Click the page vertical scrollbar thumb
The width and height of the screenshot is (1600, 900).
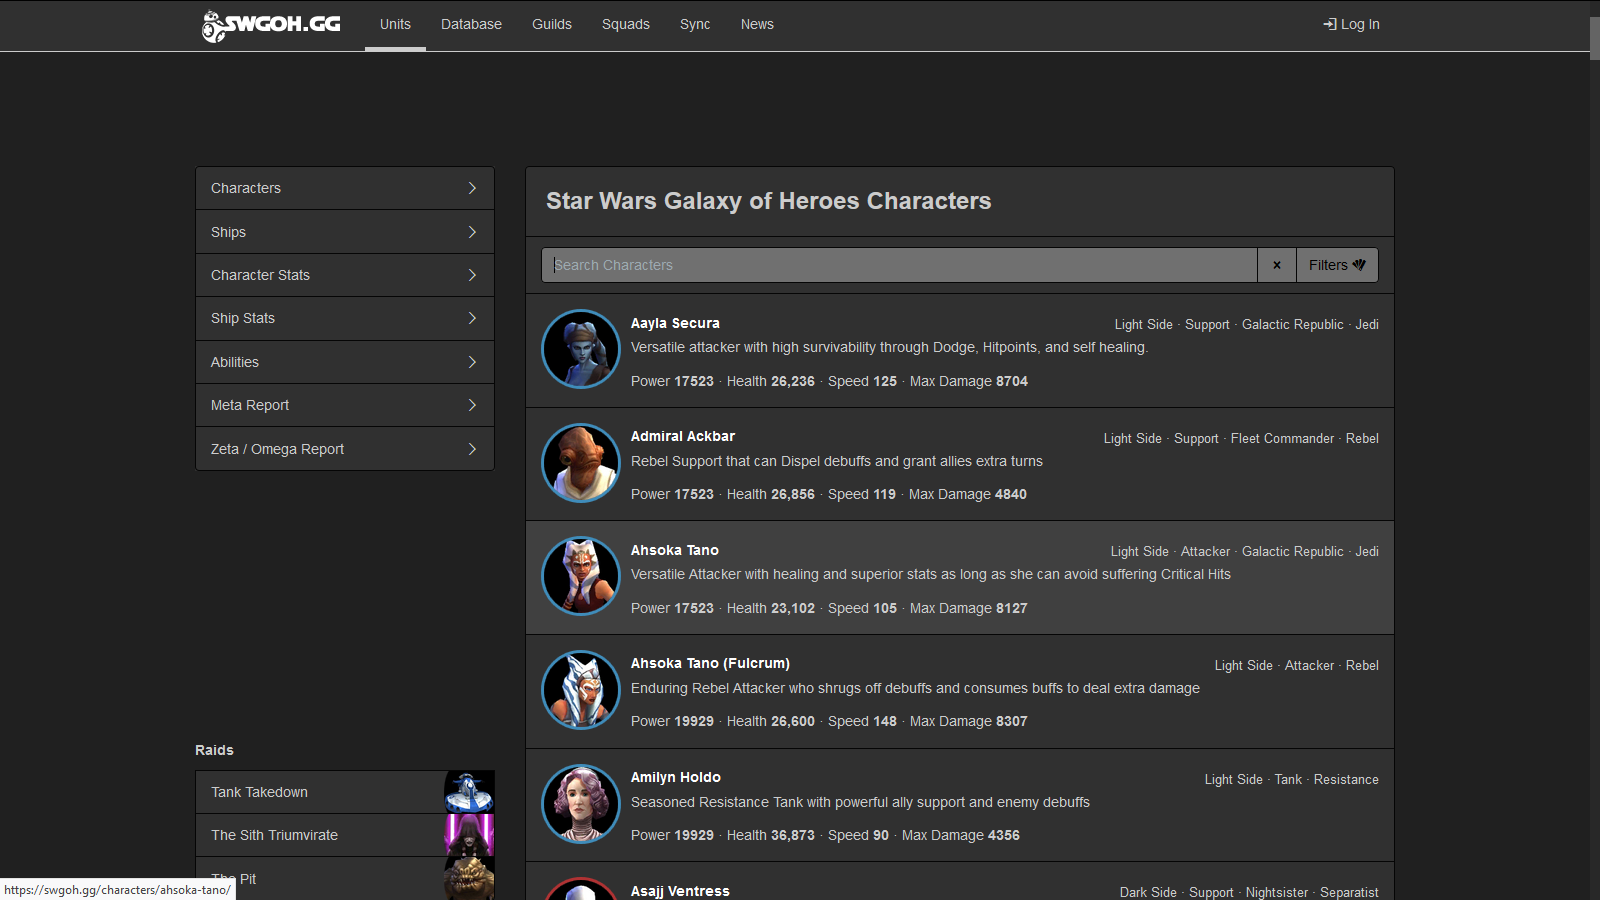(x=1595, y=38)
